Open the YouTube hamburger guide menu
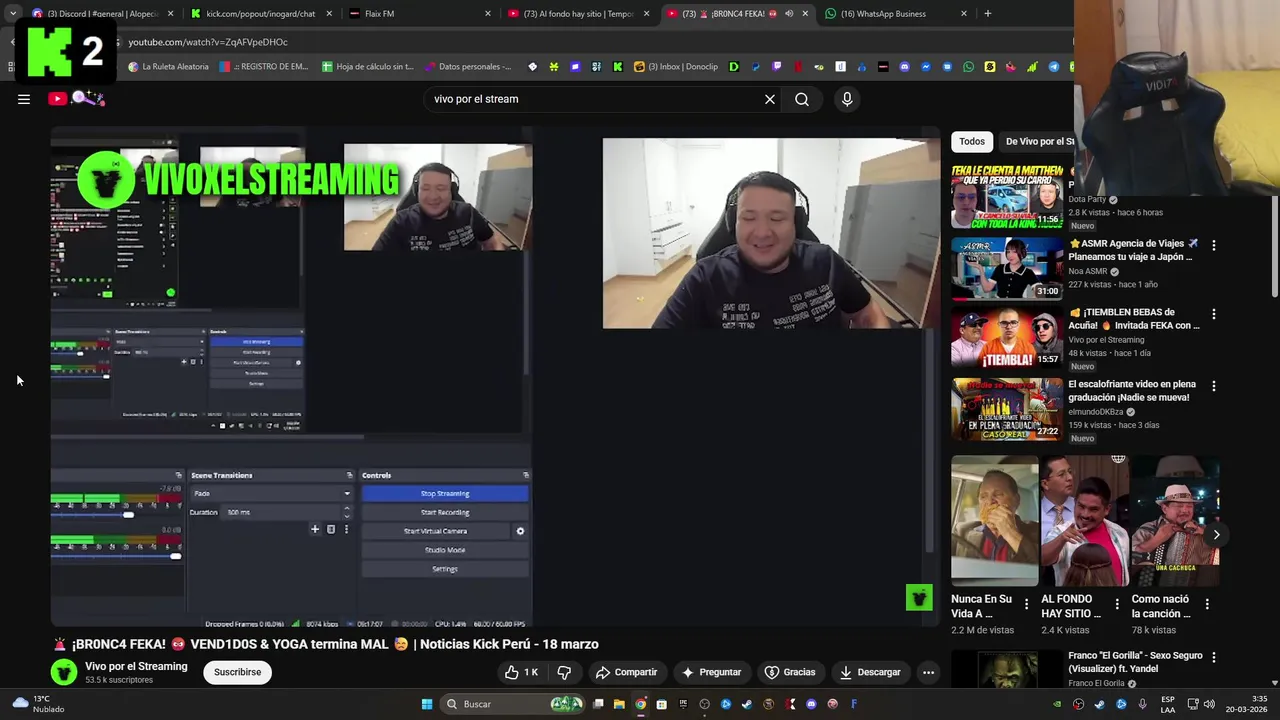This screenshot has height=720, width=1280. 24,99
